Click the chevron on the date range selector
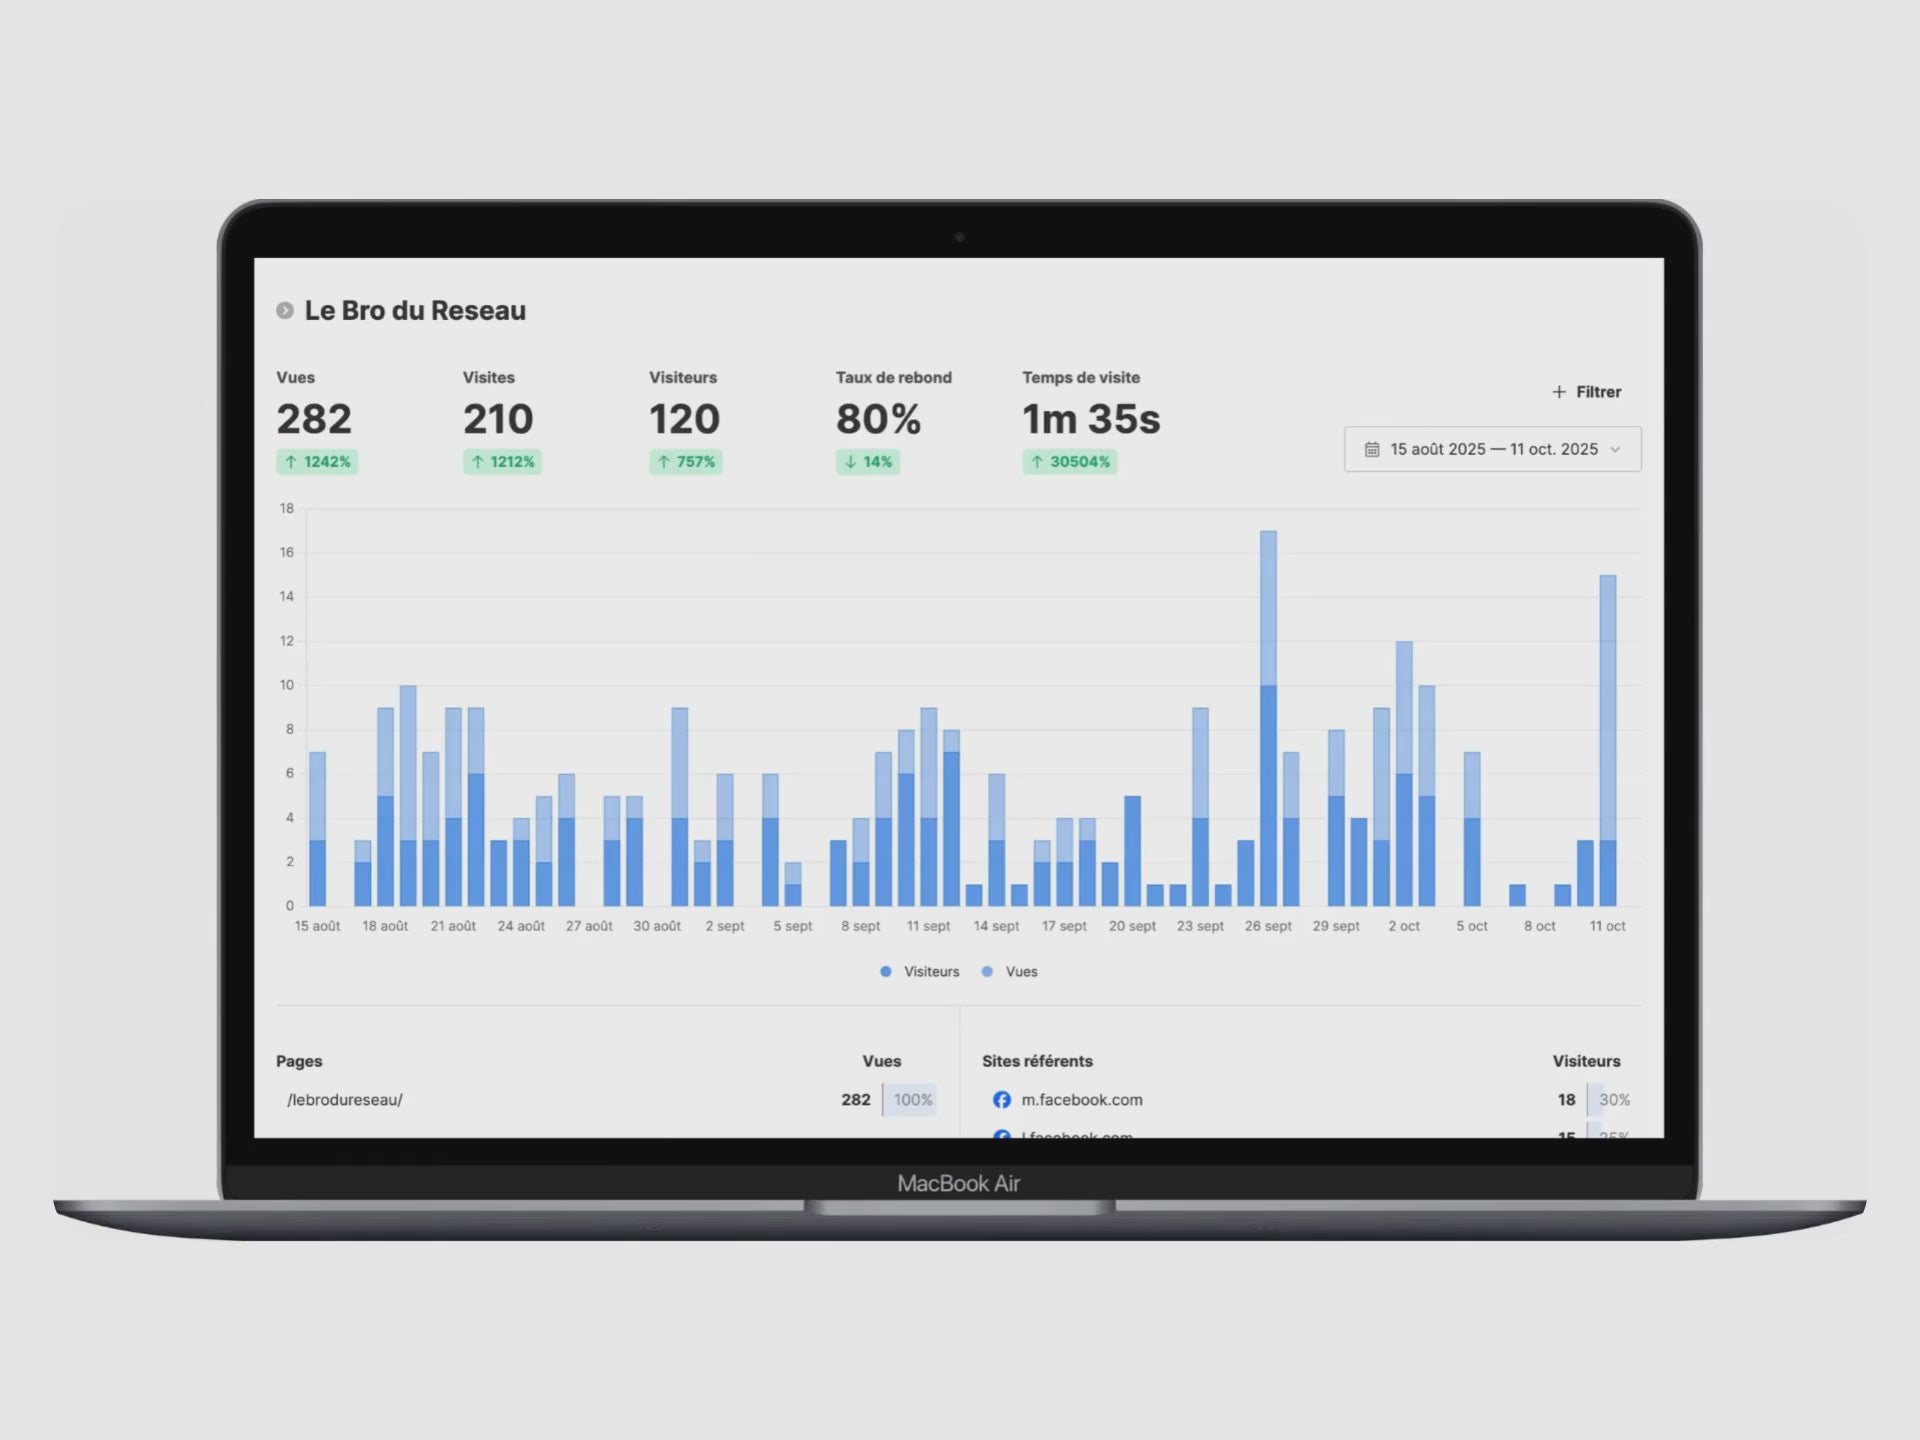The width and height of the screenshot is (1920, 1440). click(x=1615, y=450)
